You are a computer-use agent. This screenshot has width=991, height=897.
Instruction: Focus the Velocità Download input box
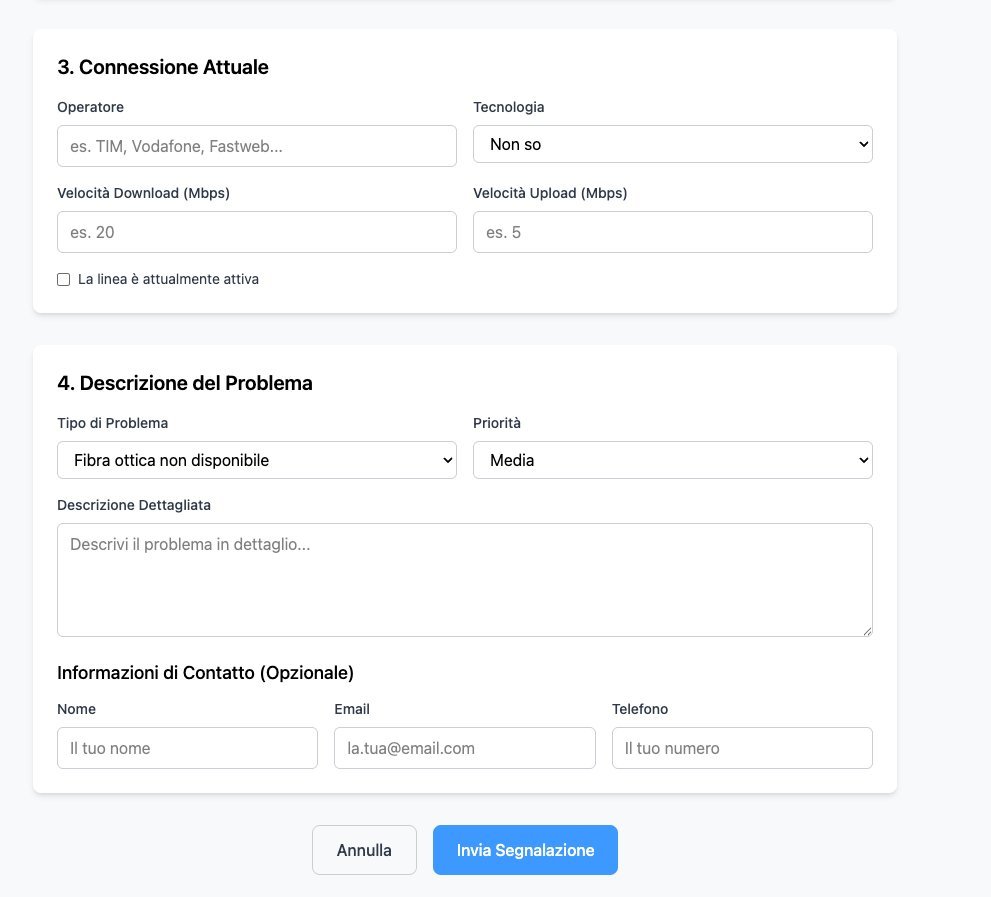pos(257,232)
